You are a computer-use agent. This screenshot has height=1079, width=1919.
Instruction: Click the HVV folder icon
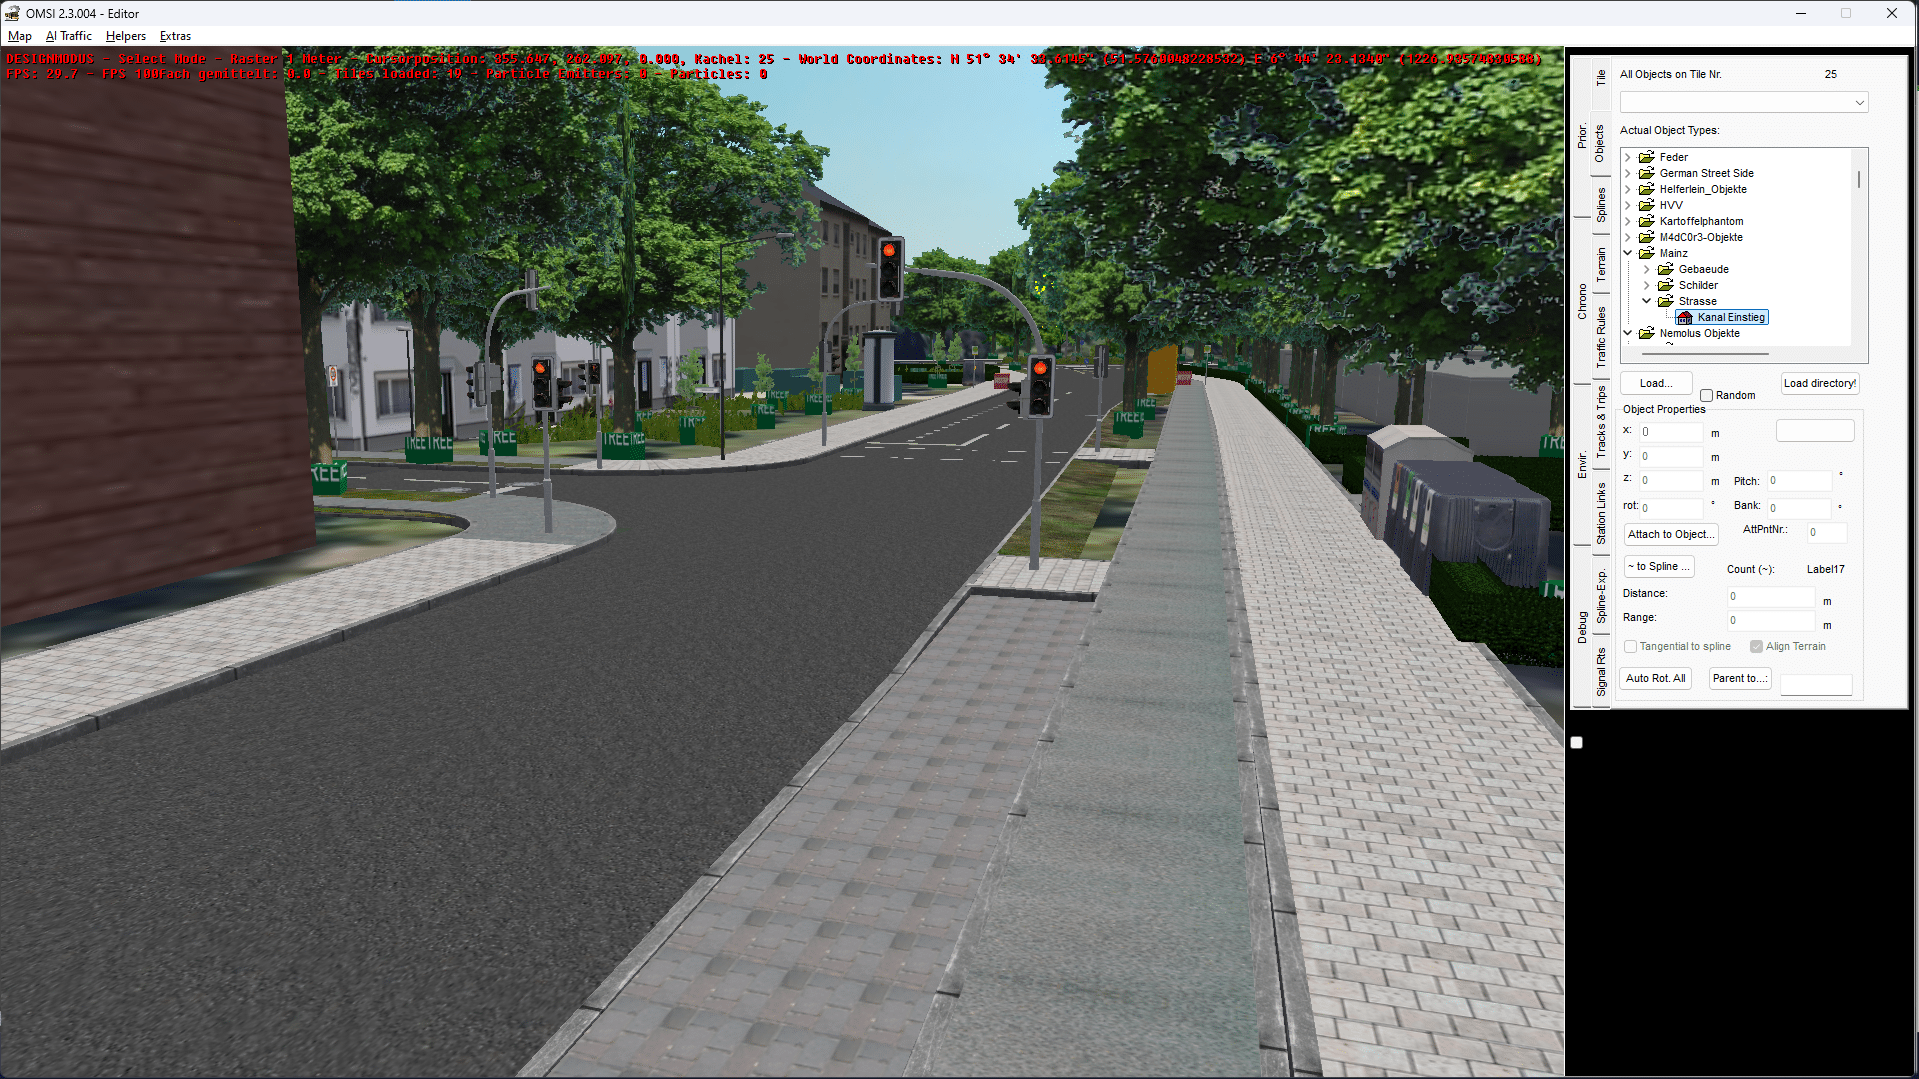coord(1646,205)
